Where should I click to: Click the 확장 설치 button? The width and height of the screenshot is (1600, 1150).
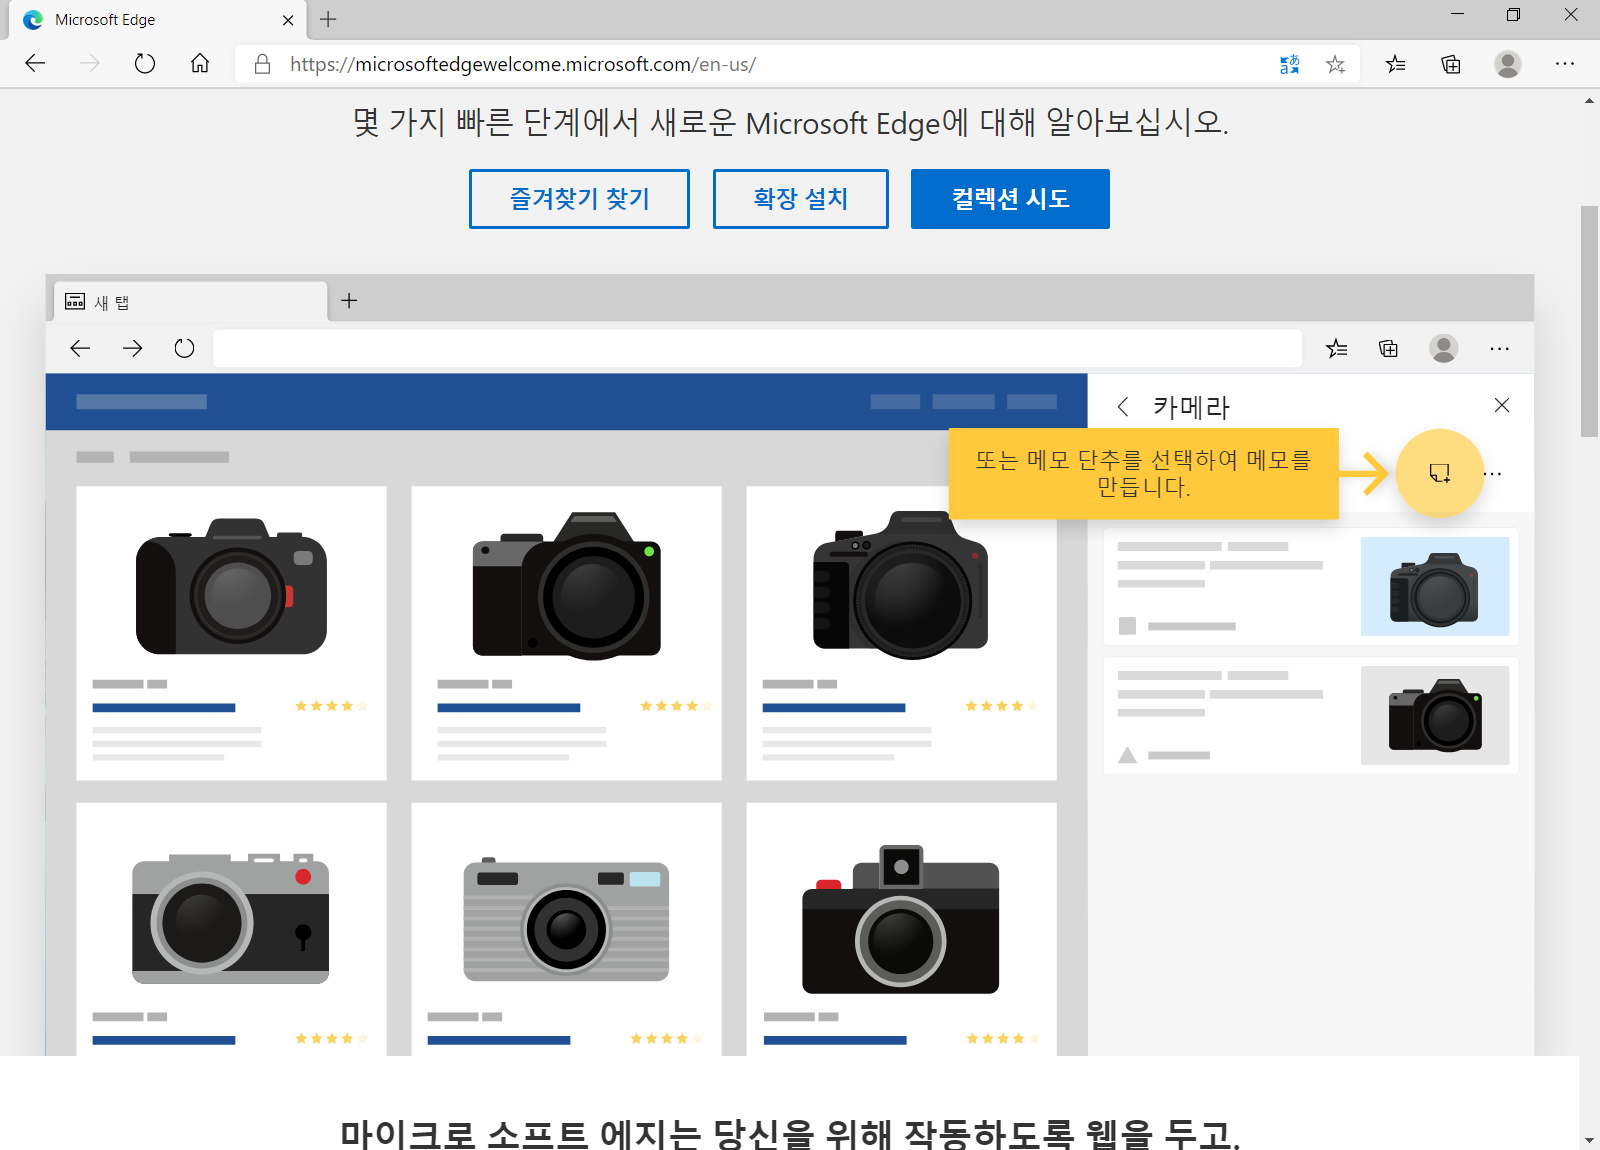tap(801, 199)
